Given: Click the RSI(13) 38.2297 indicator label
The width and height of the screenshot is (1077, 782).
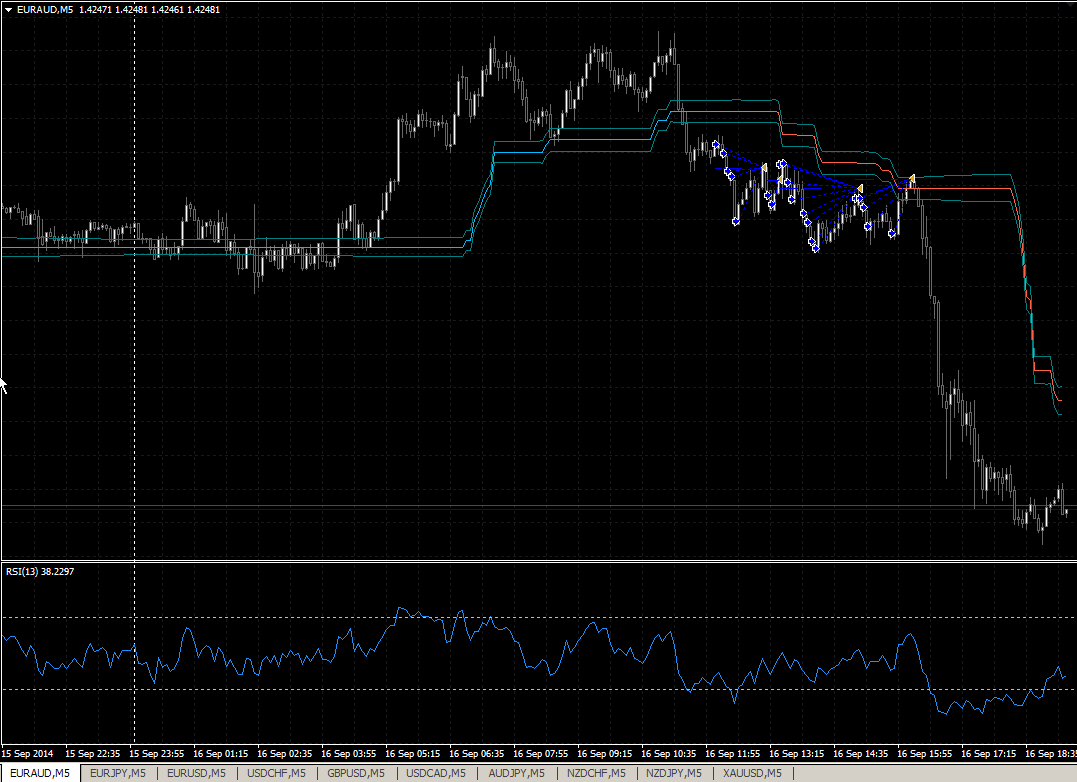Looking at the screenshot, I should click(x=40, y=571).
